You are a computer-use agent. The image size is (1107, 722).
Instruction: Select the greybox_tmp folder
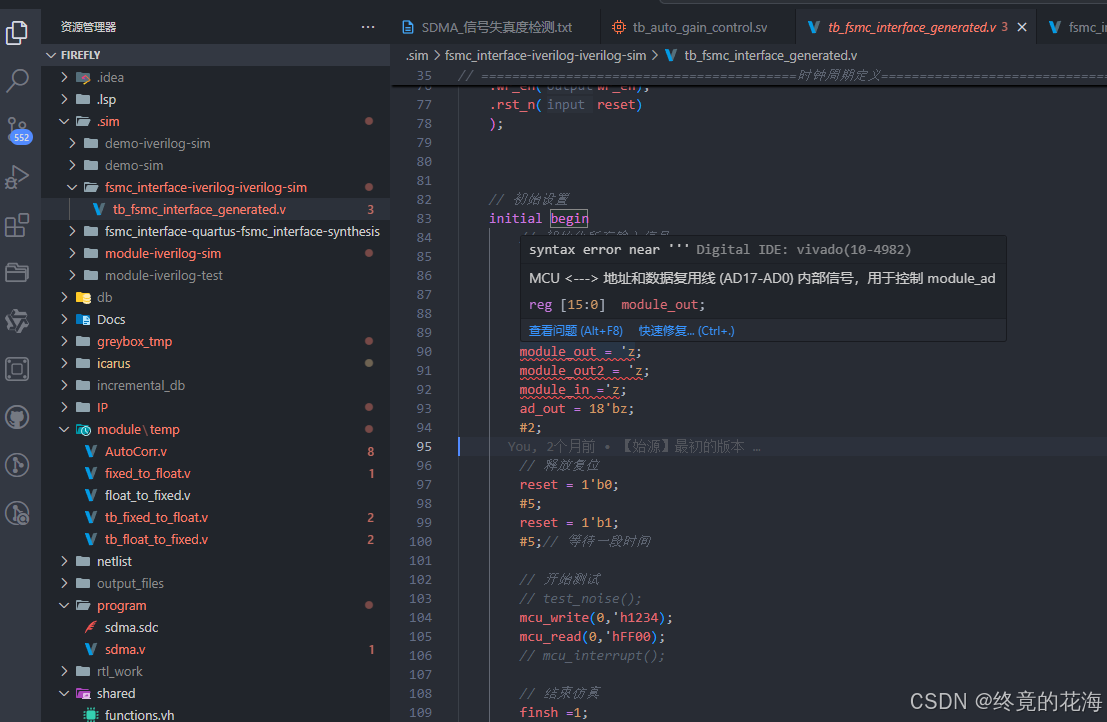tap(216, 342)
